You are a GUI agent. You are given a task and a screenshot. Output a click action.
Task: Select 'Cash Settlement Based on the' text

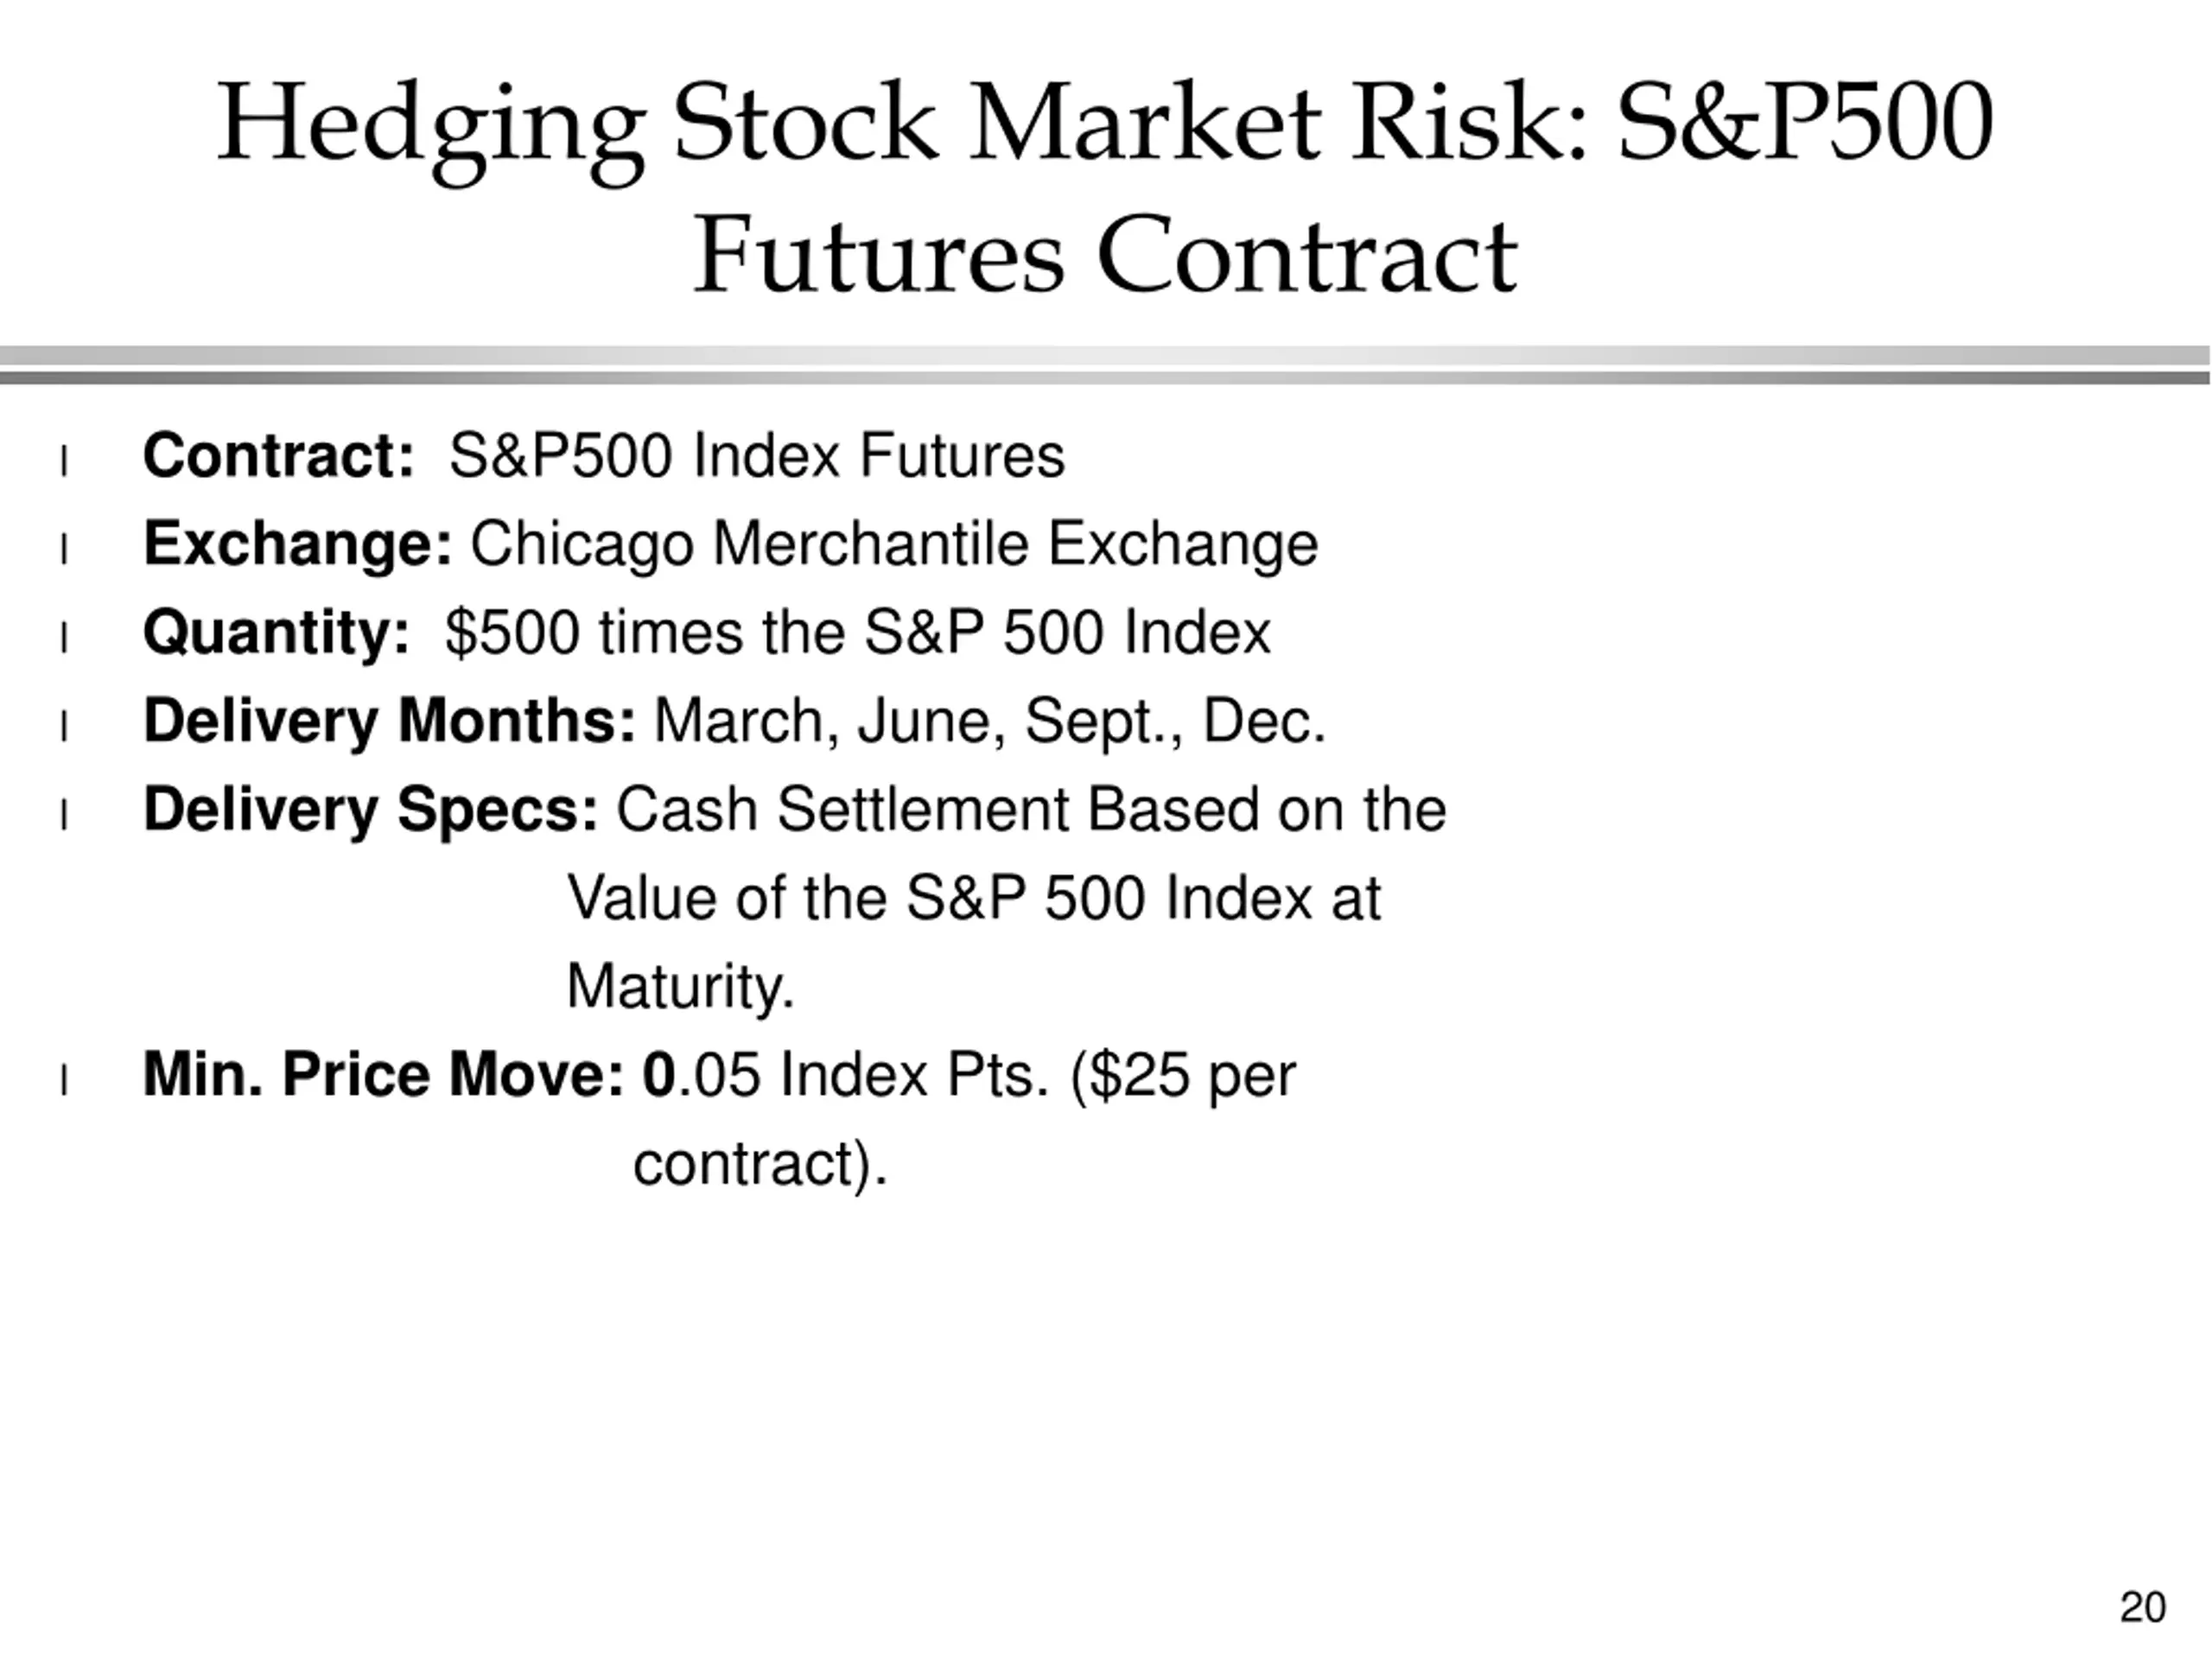(x=1031, y=809)
